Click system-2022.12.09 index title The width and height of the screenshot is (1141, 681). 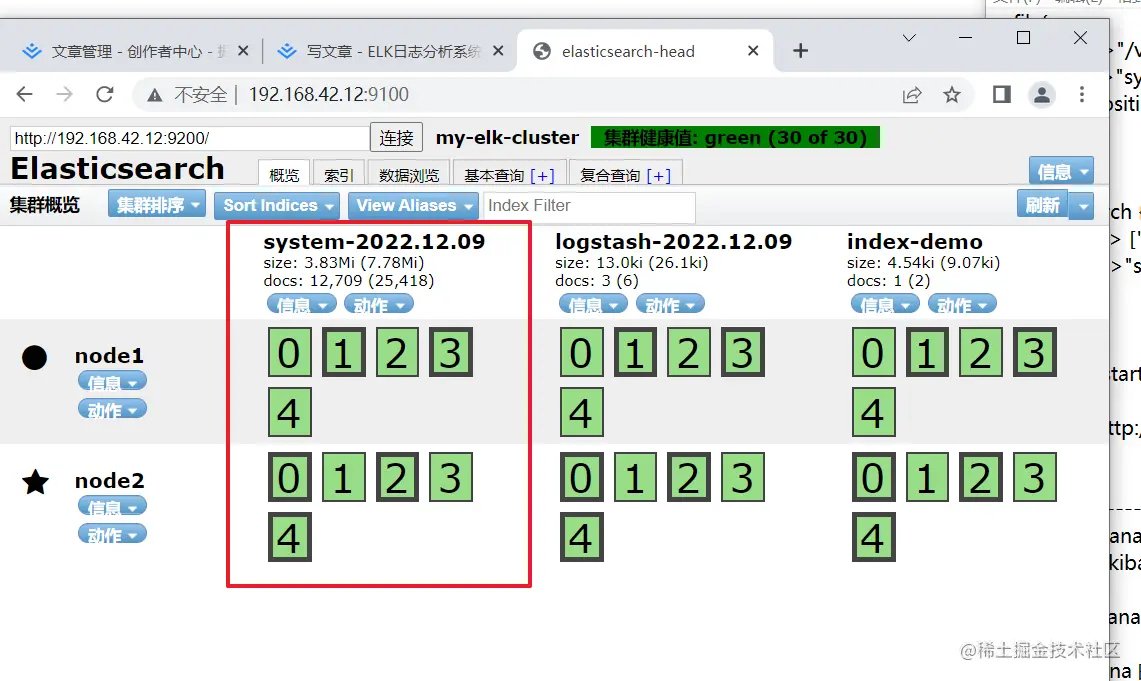click(x=374, y=242)
